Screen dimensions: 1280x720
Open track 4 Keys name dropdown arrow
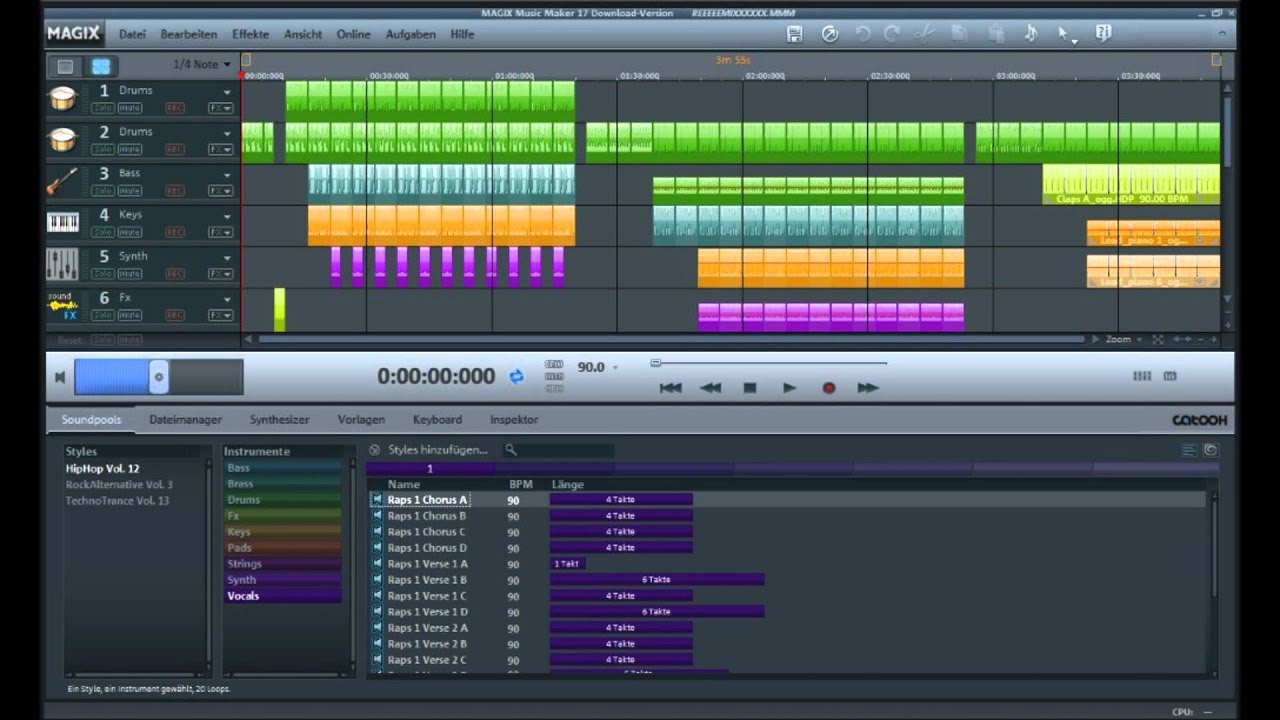(227, 216)
